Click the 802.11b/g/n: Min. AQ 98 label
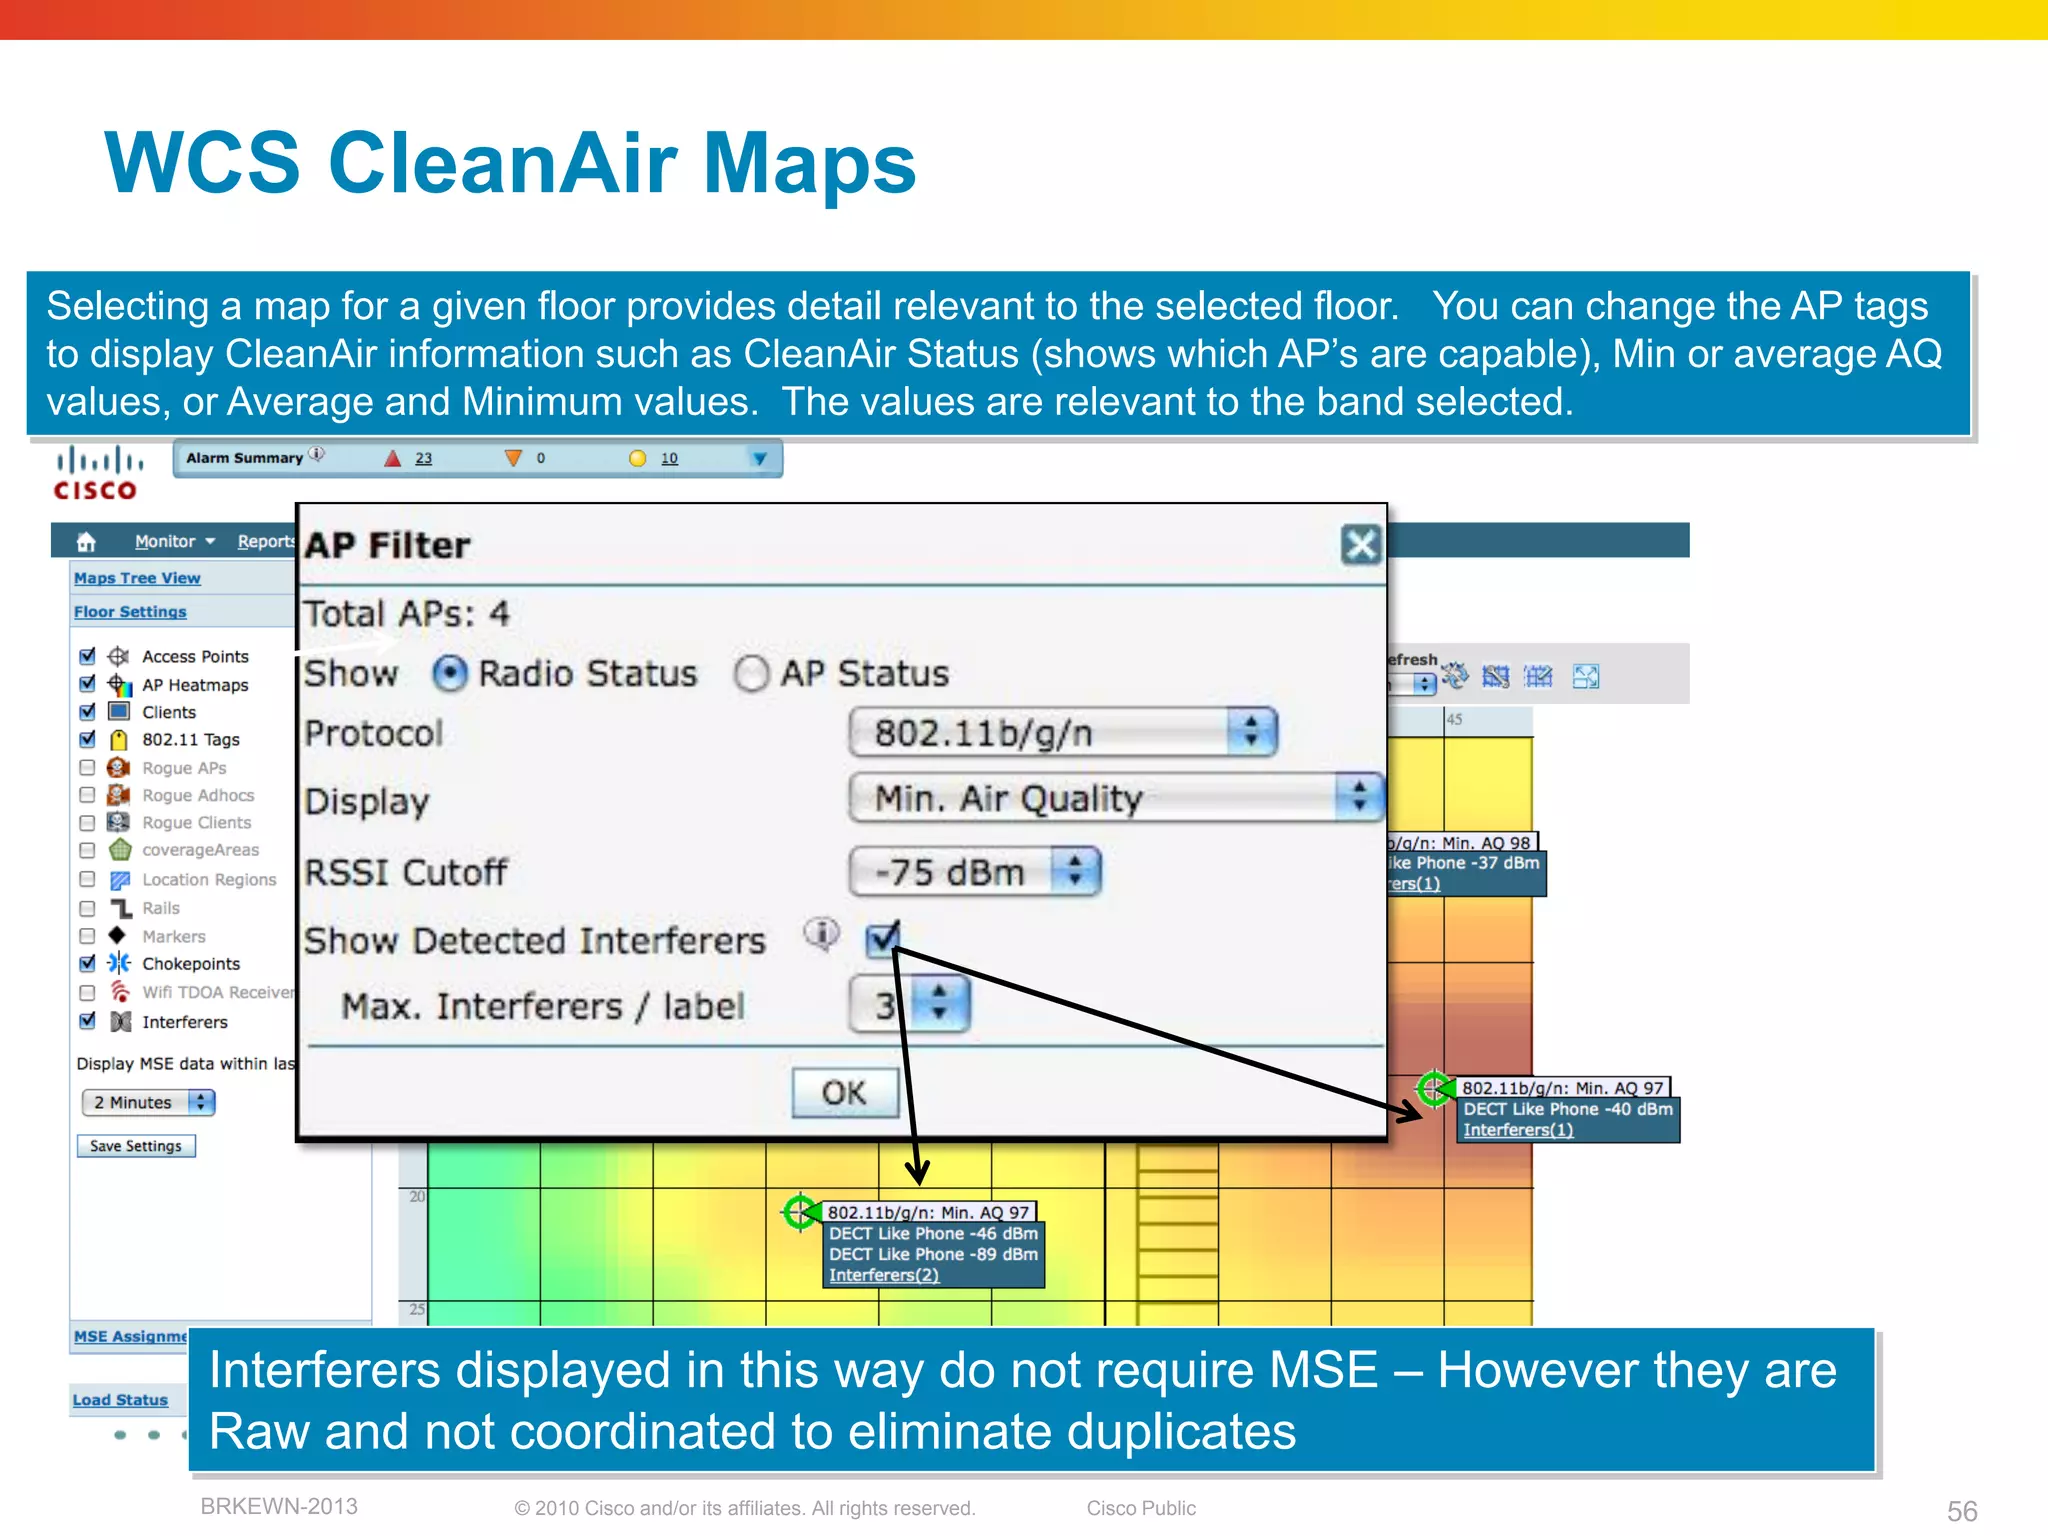The width and height of the screenshot is (2048, 1536). tap(1461, 843)
